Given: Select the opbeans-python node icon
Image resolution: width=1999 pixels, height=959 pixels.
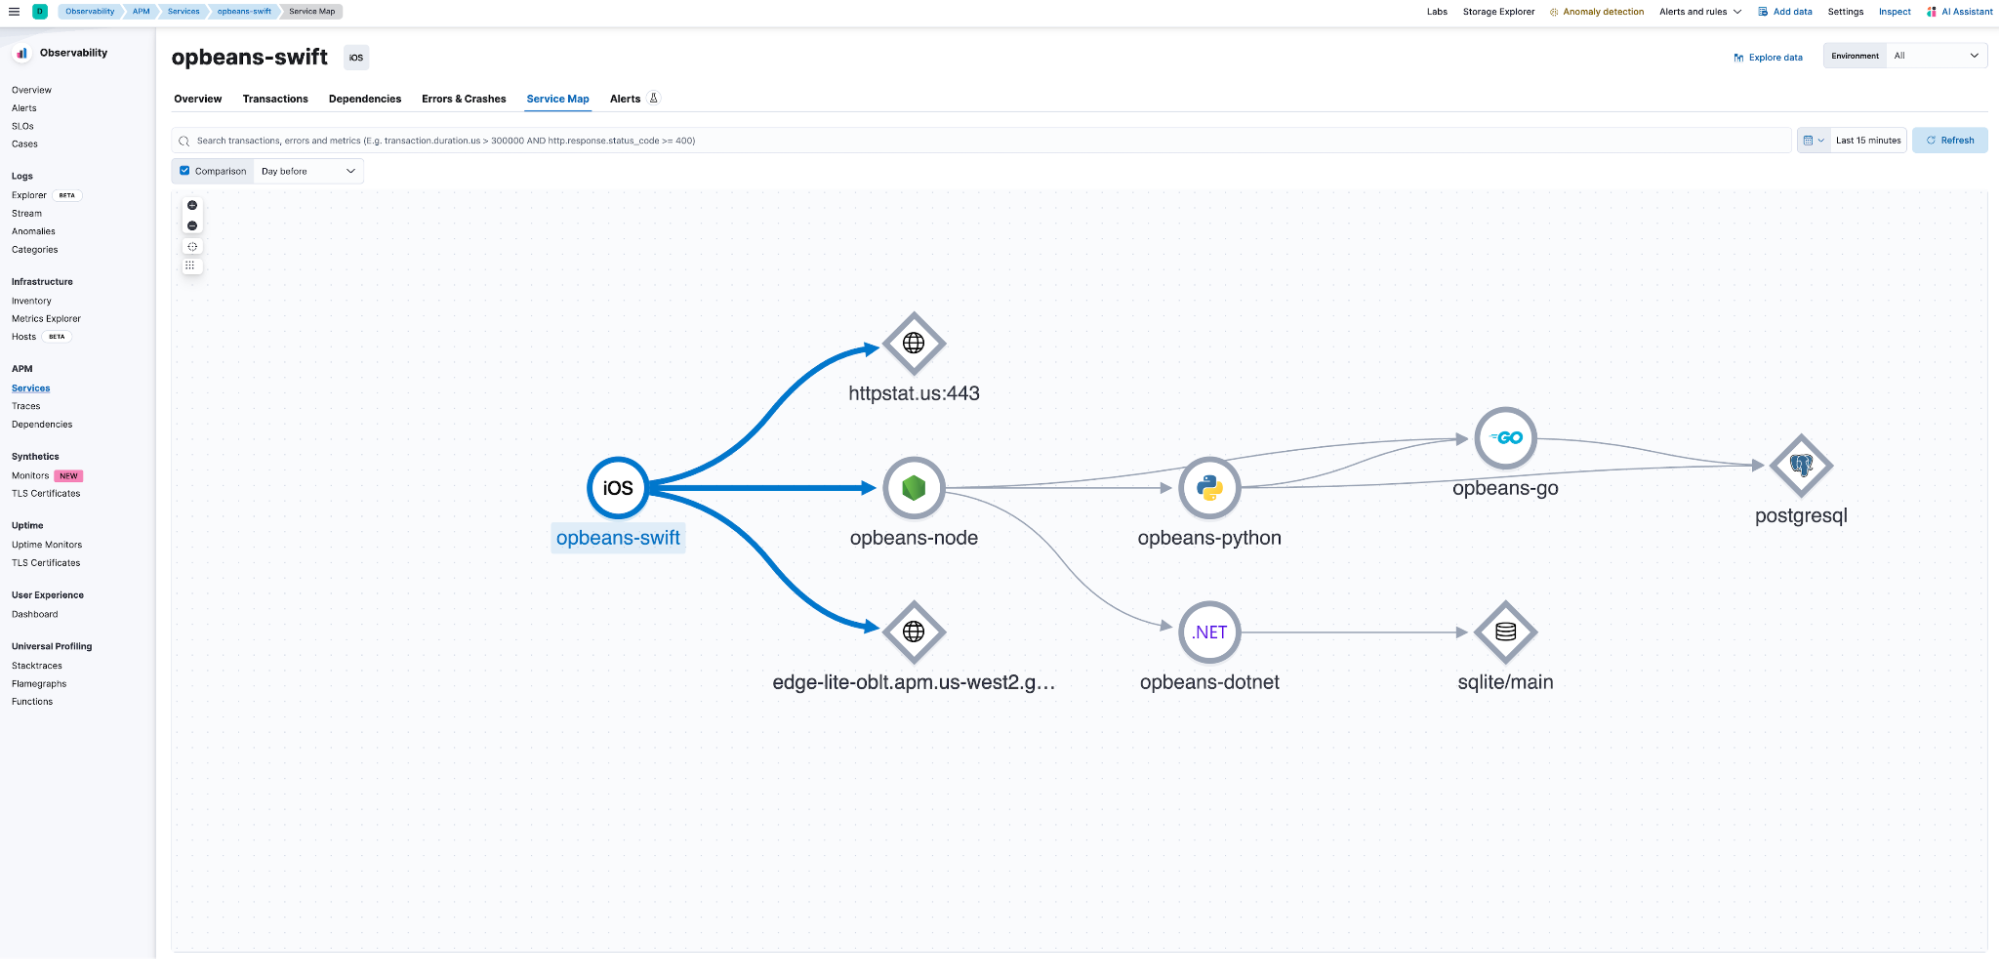Looking at the screenshot, I should tap(1209, 488).
